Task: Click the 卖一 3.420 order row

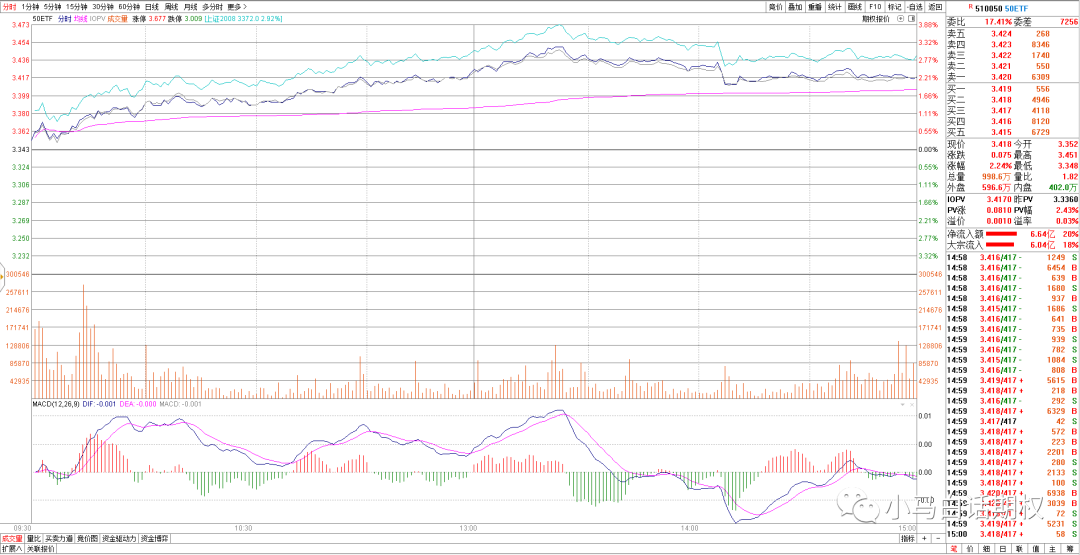Action: [1012, 77]
